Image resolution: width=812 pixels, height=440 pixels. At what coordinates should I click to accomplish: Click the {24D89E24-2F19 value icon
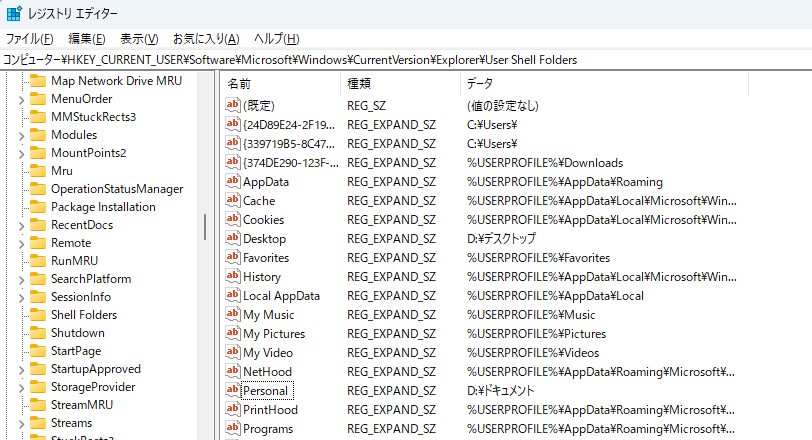[x=233, y=124]
